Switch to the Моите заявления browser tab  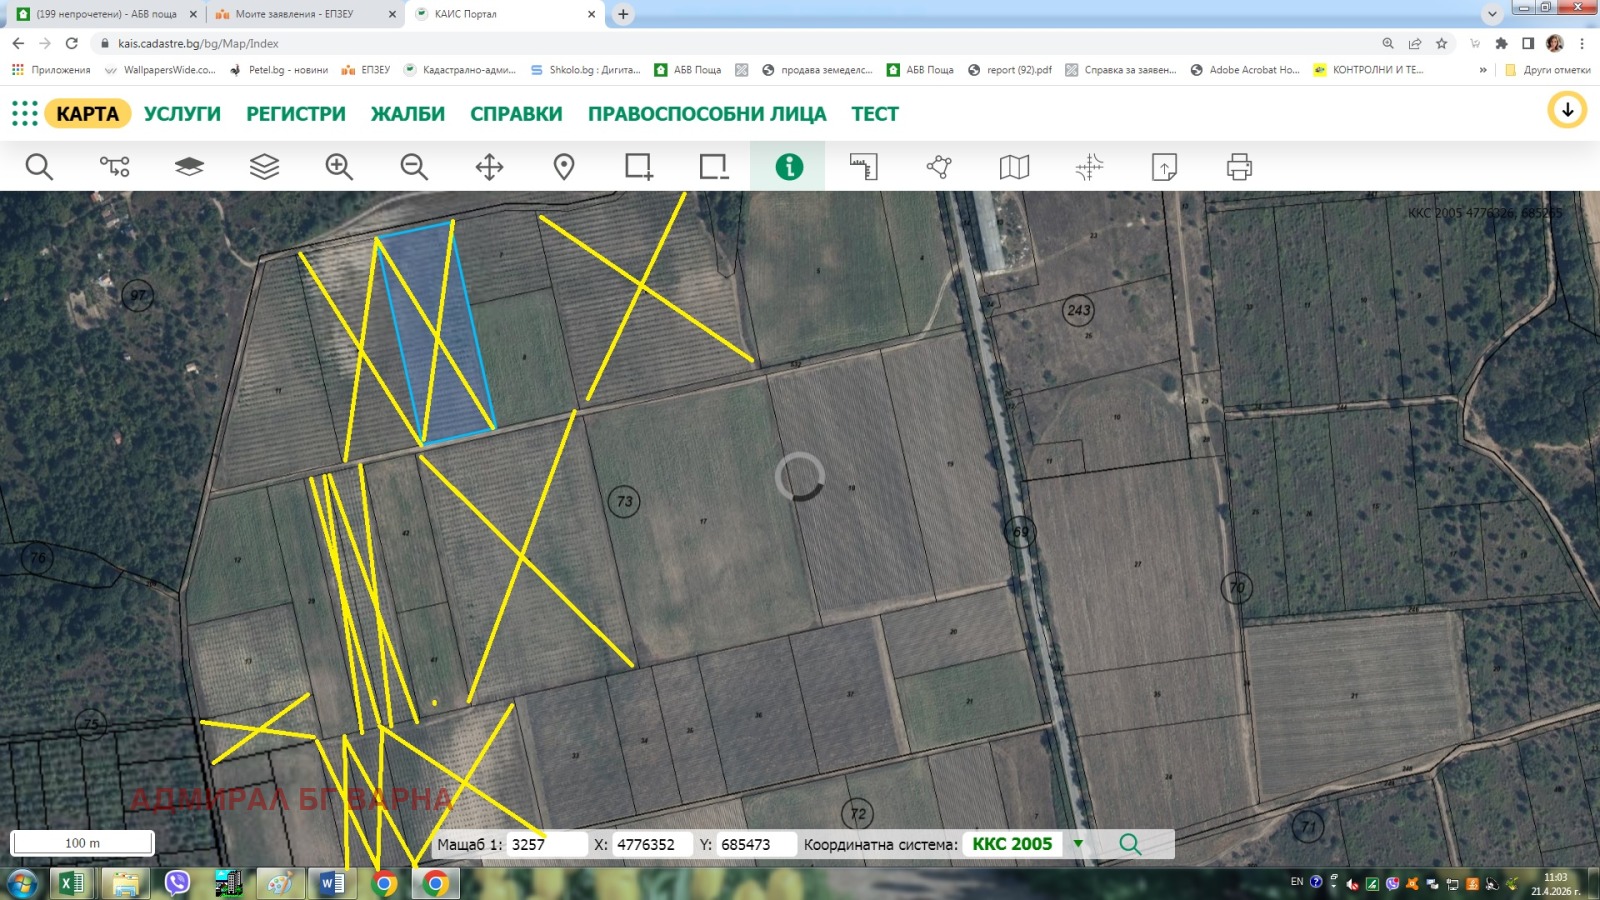tap(295, 14)
